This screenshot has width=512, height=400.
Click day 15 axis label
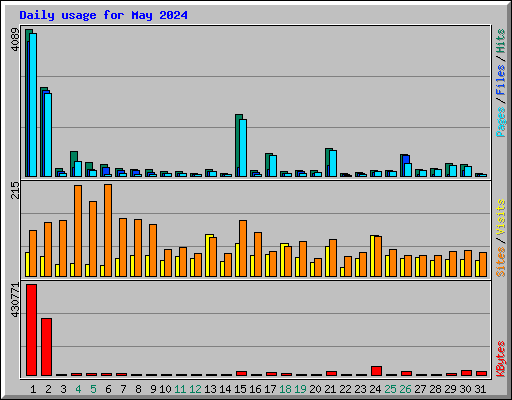(240, 389)
